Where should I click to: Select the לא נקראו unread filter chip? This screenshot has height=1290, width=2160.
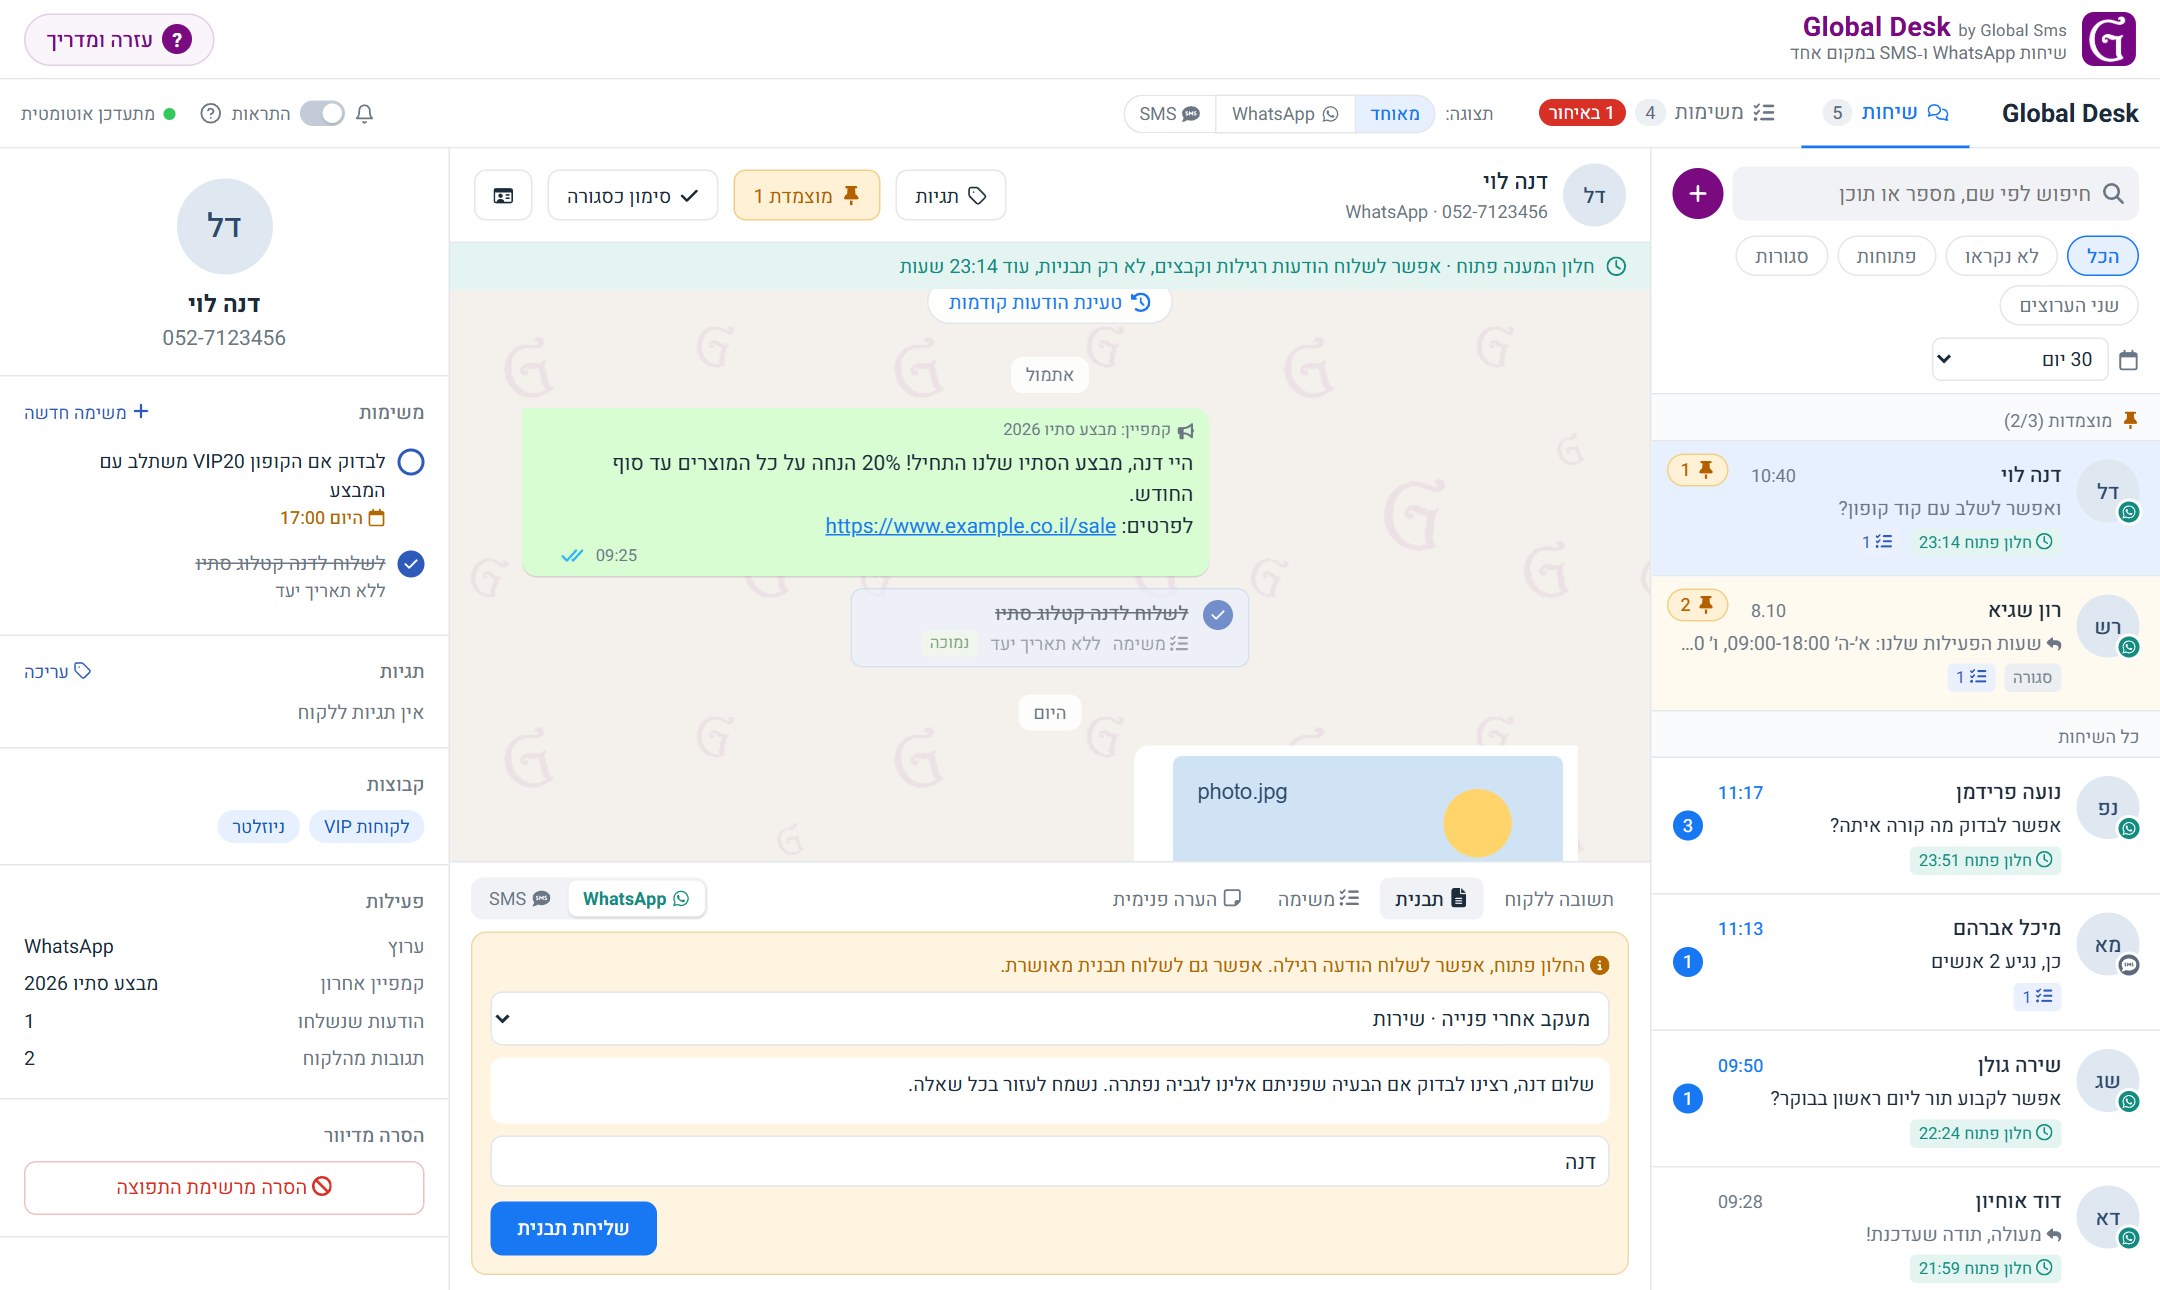[2001, 257]
